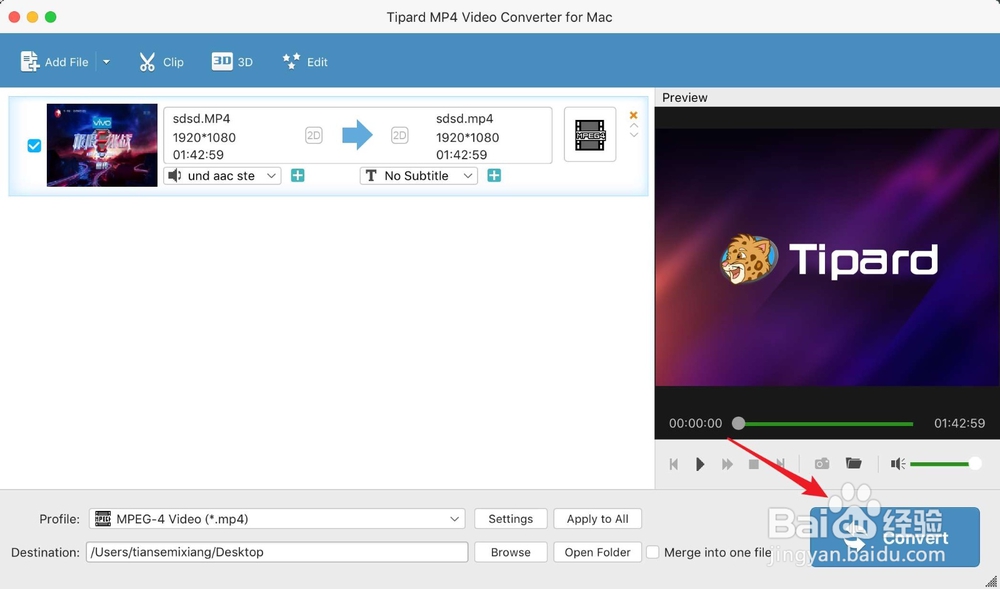Image resolution: width=1000 pixels, height=589 pixels.
Task: Open the Edit tool in the toolbar
Action: (x=305, y=61)
